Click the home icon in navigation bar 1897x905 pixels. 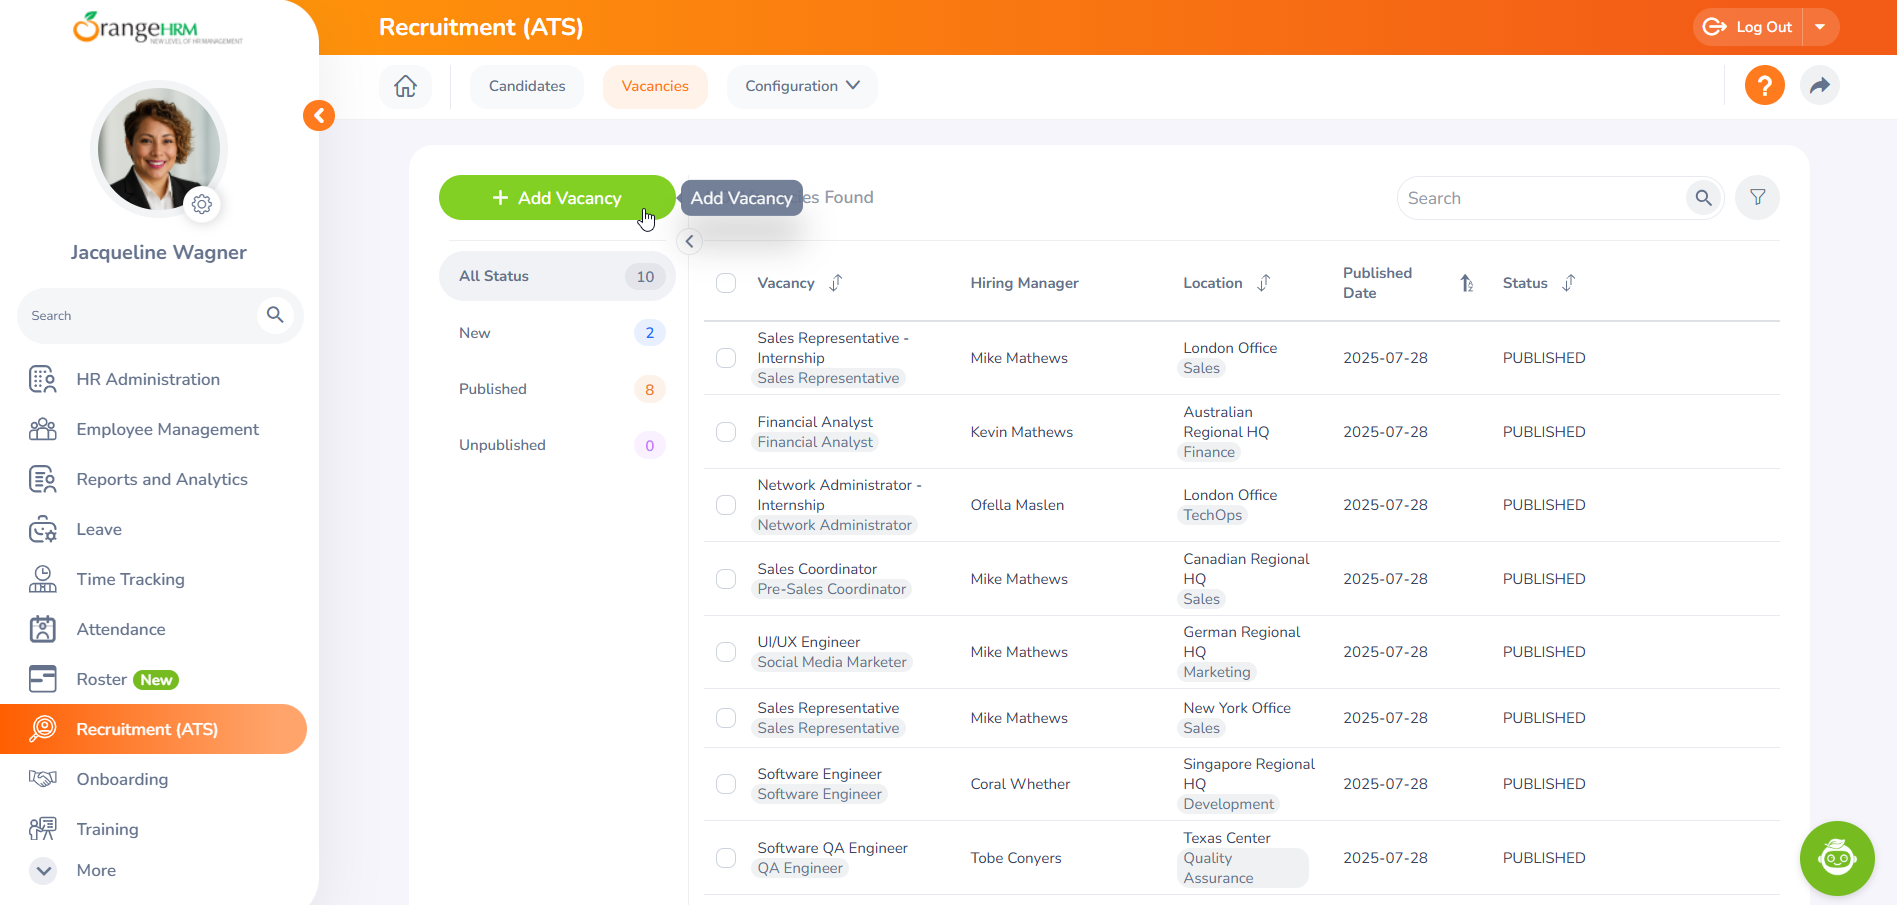click(x=405, y=86)
